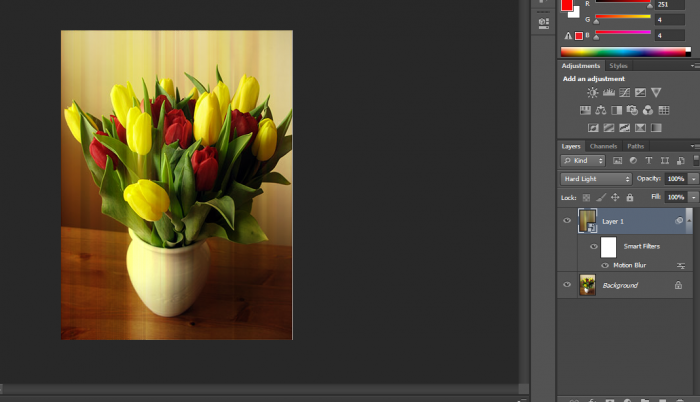Open Motion Blur filter blending options
700x402 pixels.
[x=681, y=266]
